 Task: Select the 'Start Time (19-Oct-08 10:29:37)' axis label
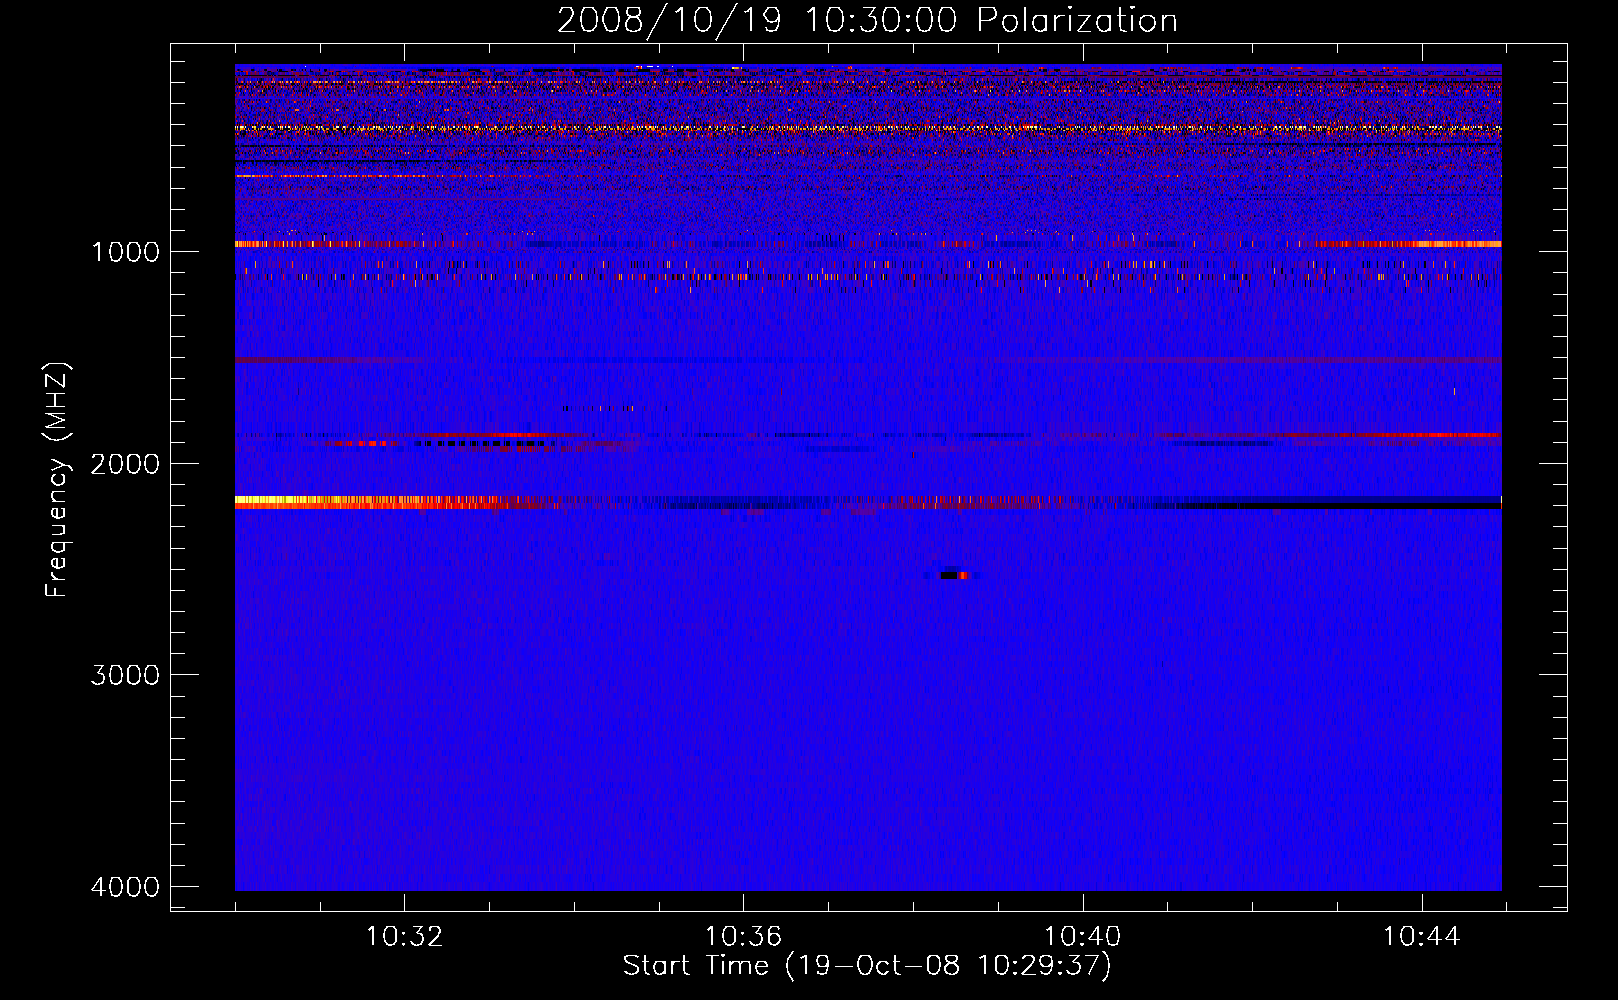867,966
